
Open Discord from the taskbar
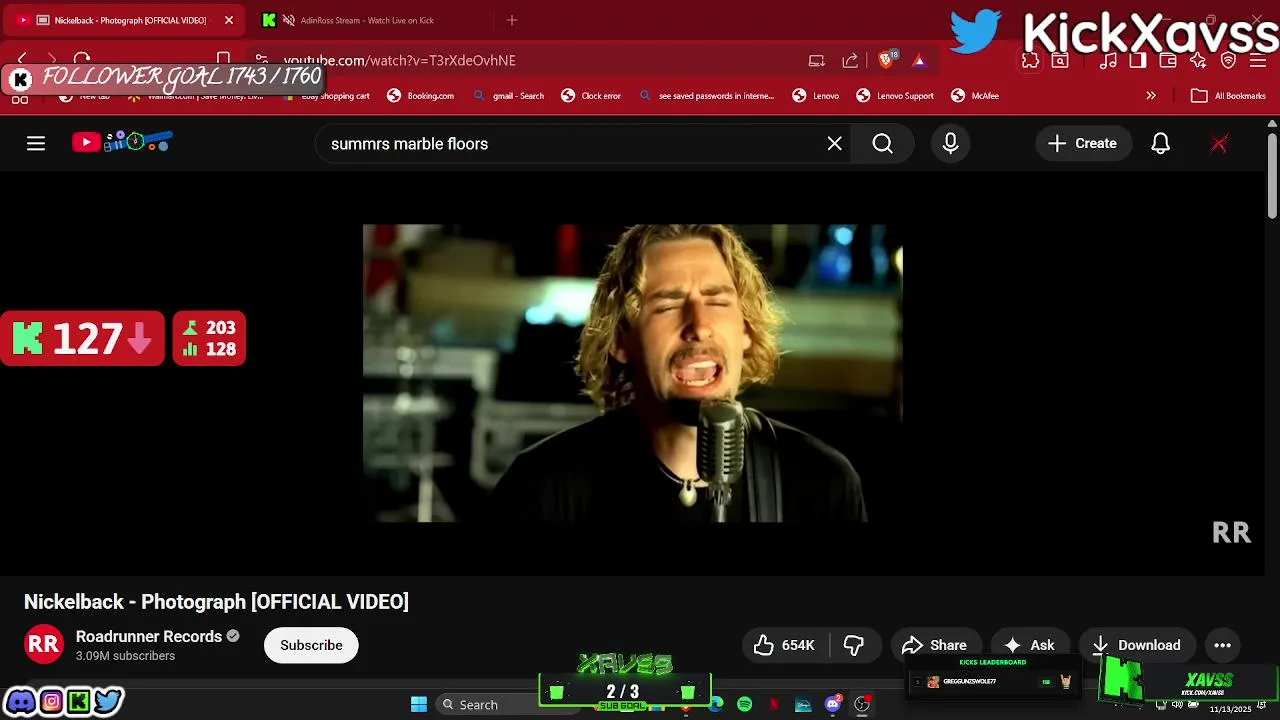[832, 705]
